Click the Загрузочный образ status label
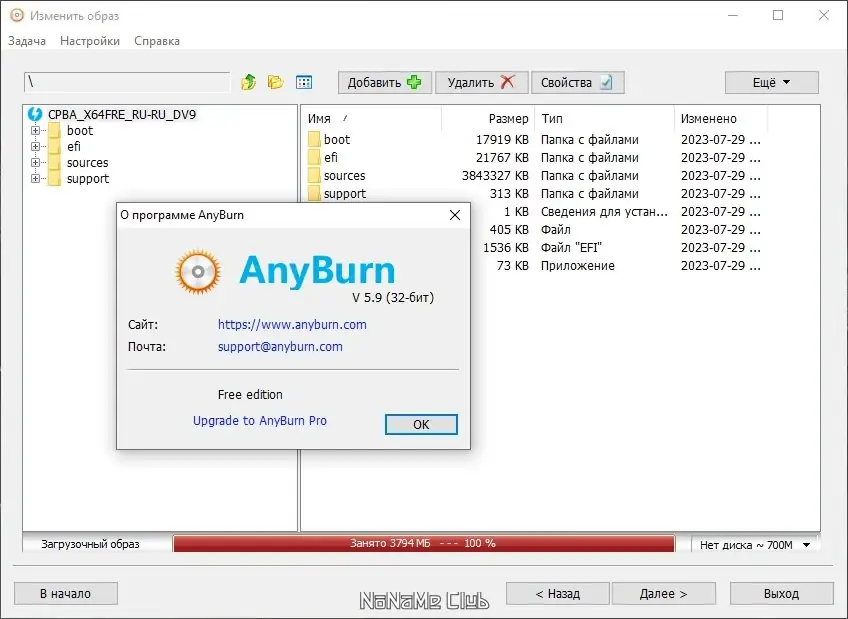Image resolution: width=848 pixels, height=619 pixels. point(90,544)
